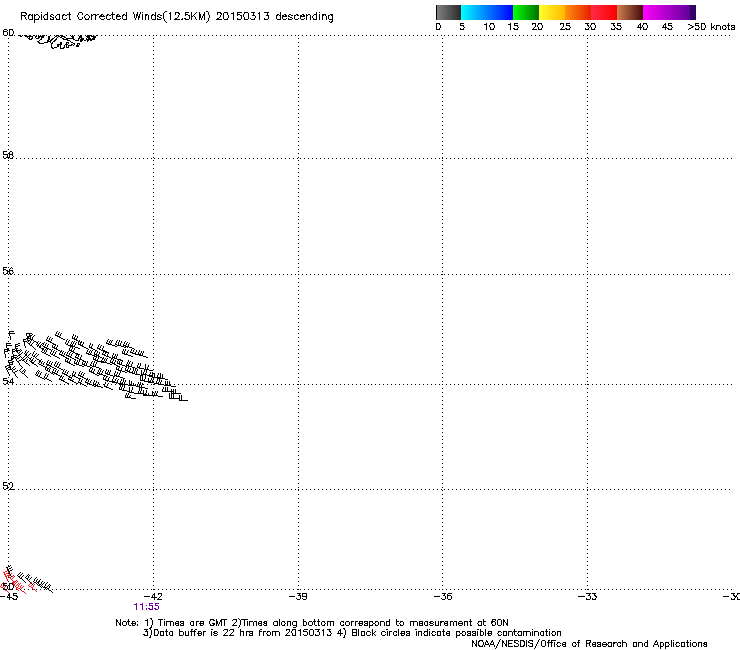Click the '-33' longitude axis label

(588, 597)
